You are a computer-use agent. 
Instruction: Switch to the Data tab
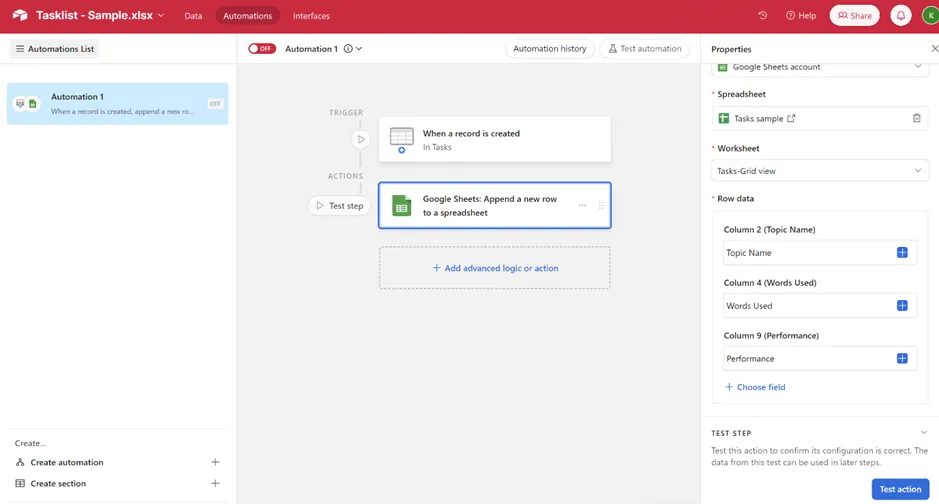193,16
